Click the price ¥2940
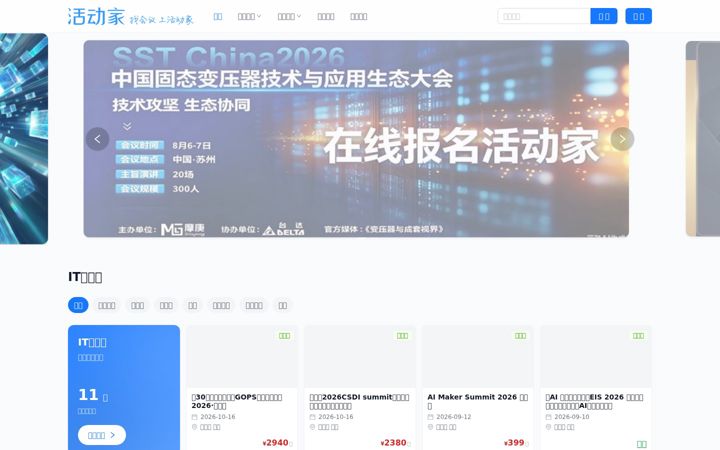The height and width of the screenshot is (450, 720). click(276, 443)
